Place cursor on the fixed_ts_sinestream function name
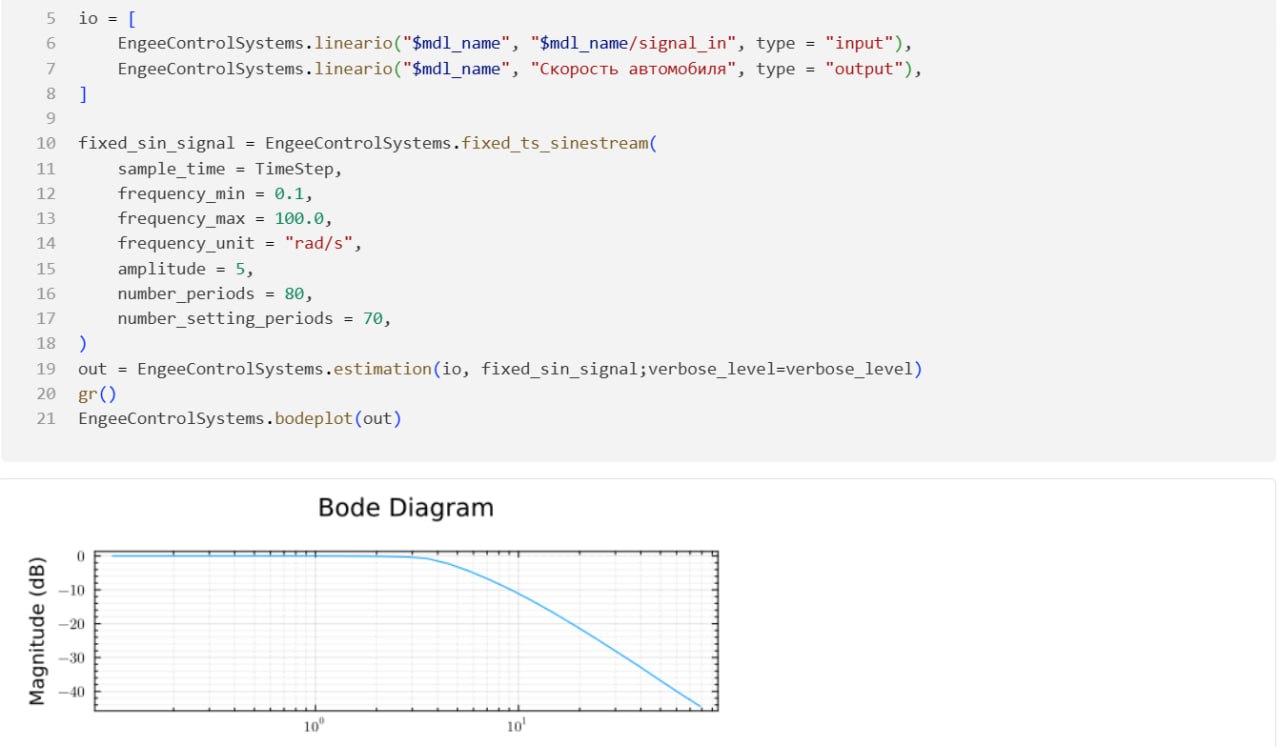 [554, 143]
